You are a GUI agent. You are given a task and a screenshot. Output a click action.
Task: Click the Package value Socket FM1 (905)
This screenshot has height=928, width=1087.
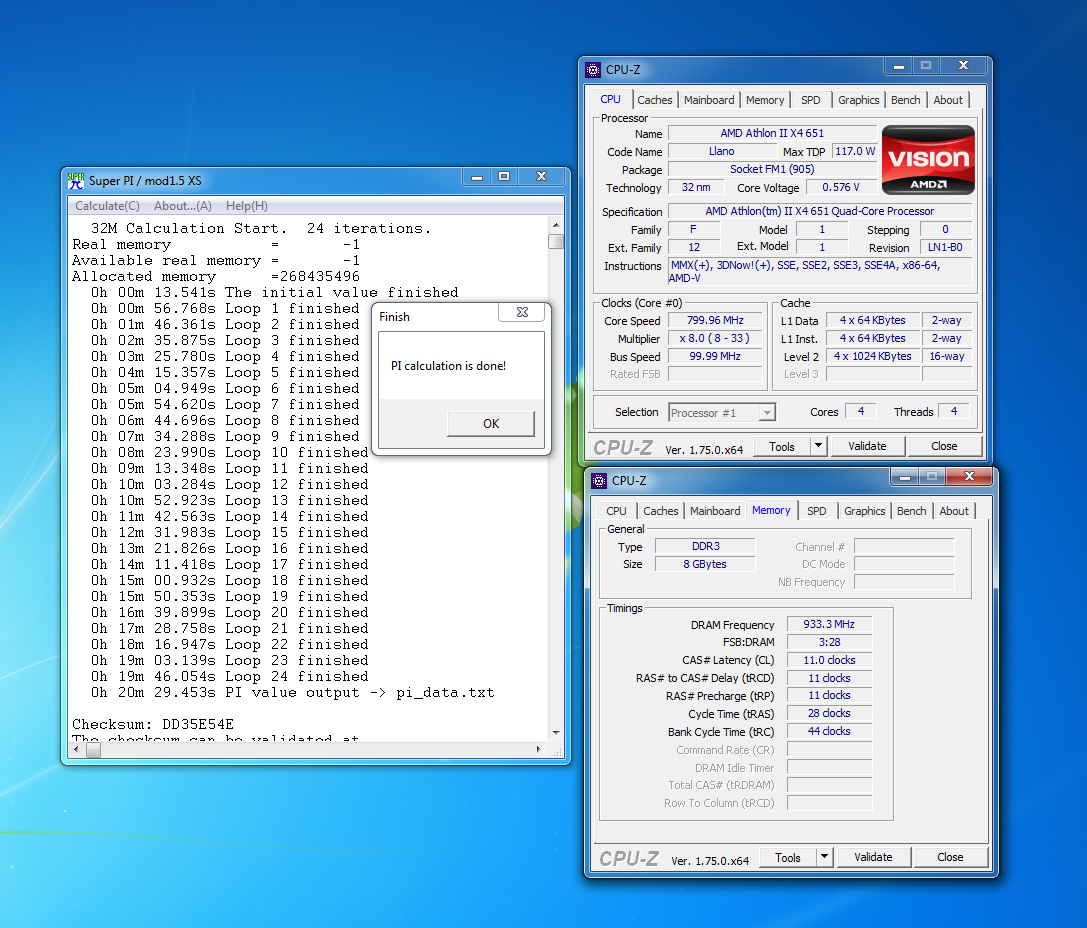click(772, 169)
